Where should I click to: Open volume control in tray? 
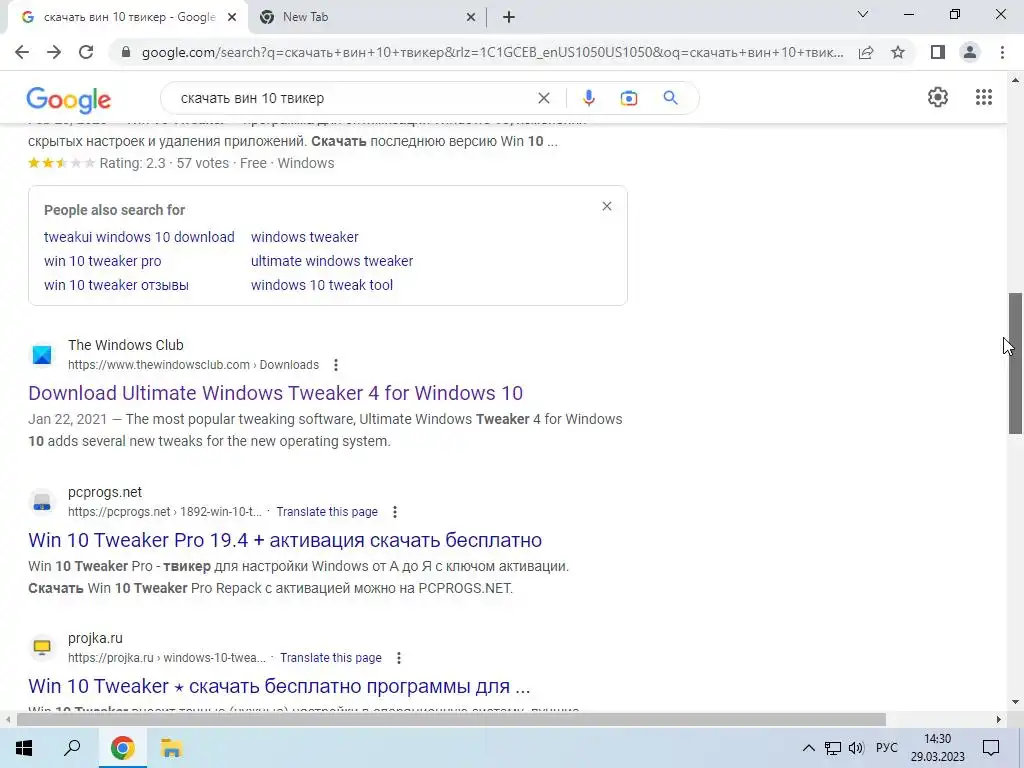click(x=856, y=748)
